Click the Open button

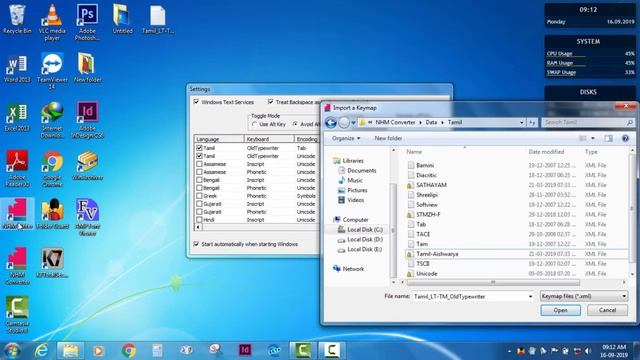click(x=560, y=310)
